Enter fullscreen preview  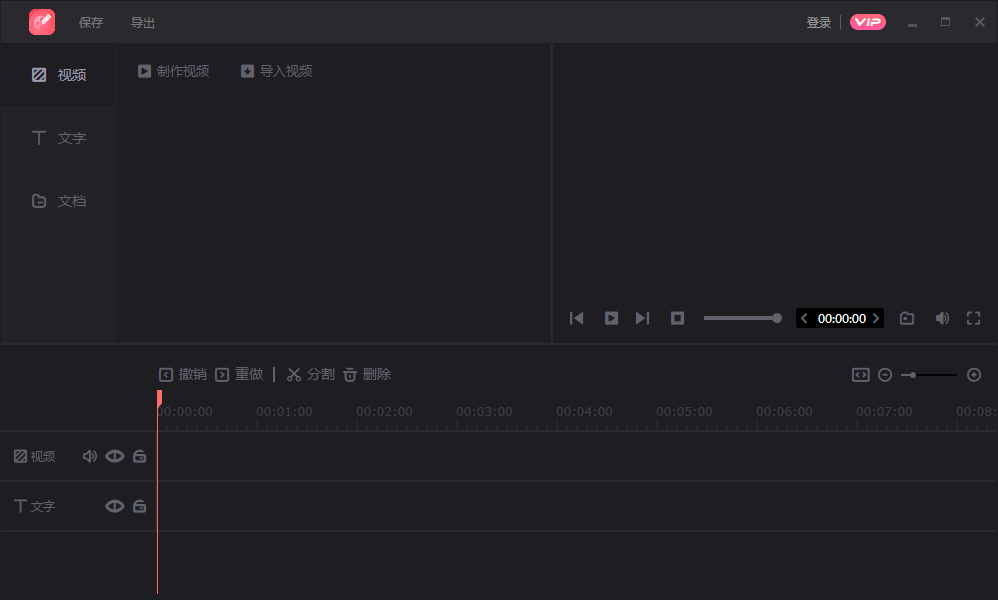[x=974, y=318]
